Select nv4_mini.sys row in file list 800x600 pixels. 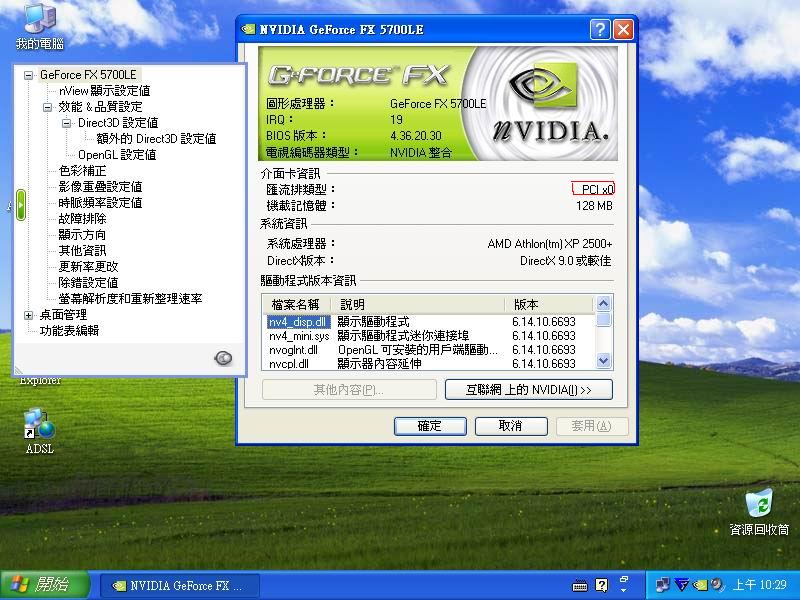(429, 336)
